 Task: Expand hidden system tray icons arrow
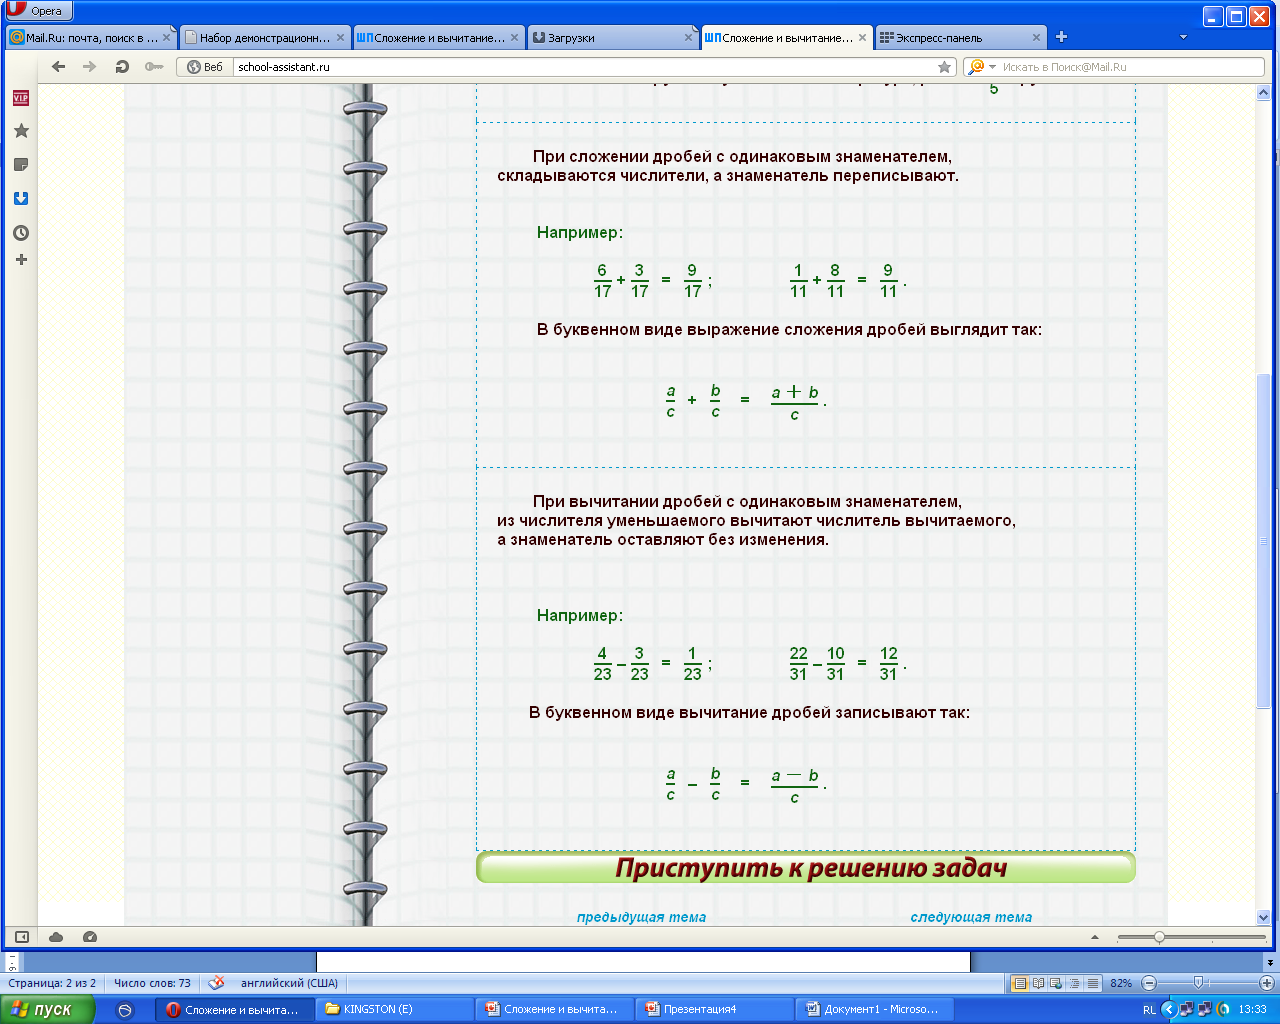coord(1168,1010)
